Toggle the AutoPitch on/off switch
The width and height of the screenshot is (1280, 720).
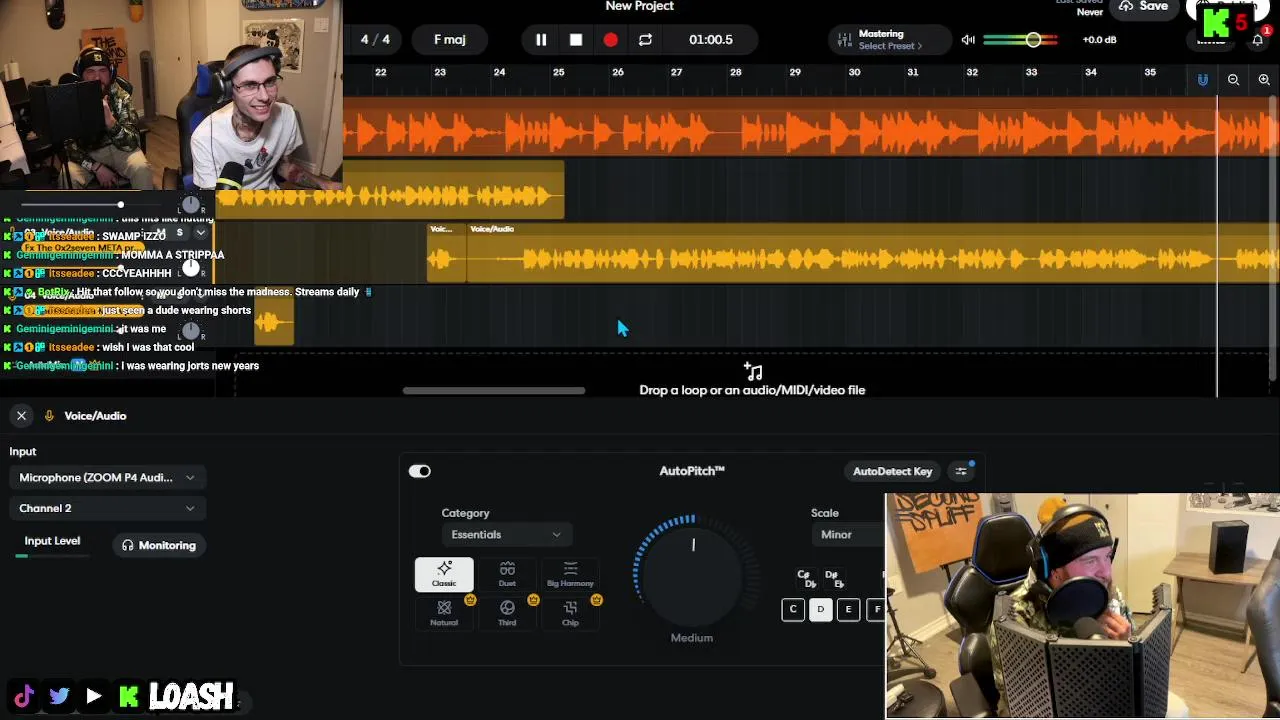point(419,471)
